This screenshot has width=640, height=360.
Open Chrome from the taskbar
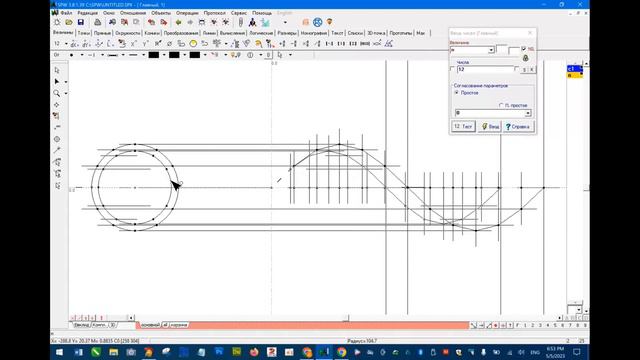point(342,352)
